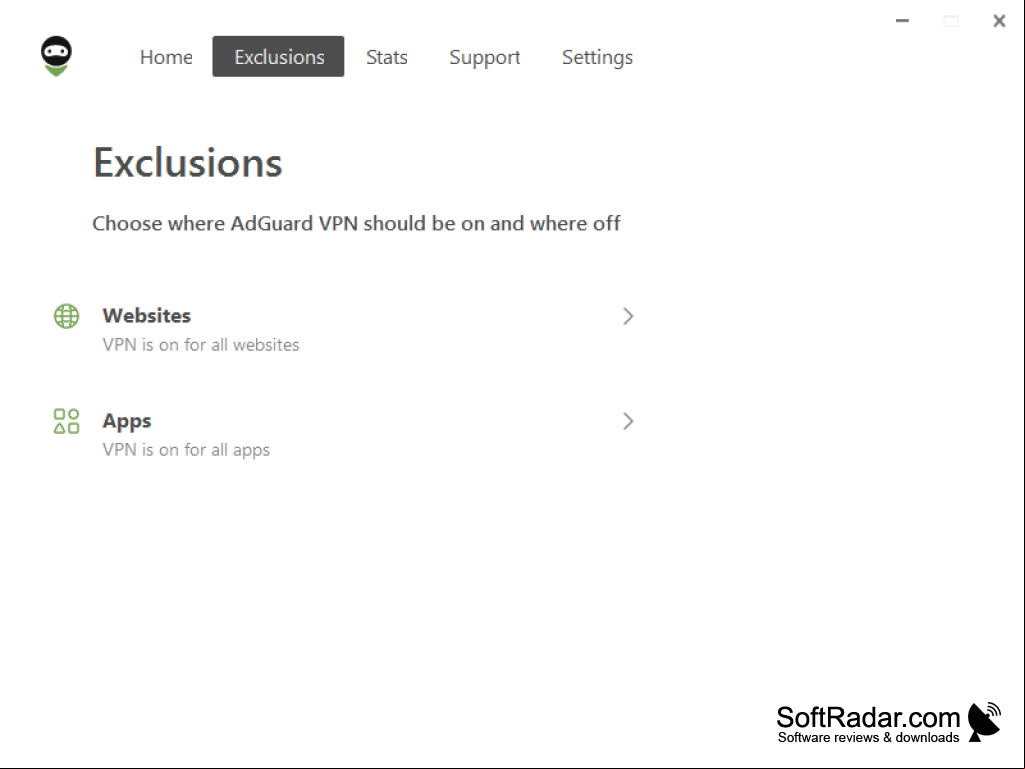Click the Websites globe icon
Image resolution: width=1025 pixels, height=769 pixels.
pos(66,316)
